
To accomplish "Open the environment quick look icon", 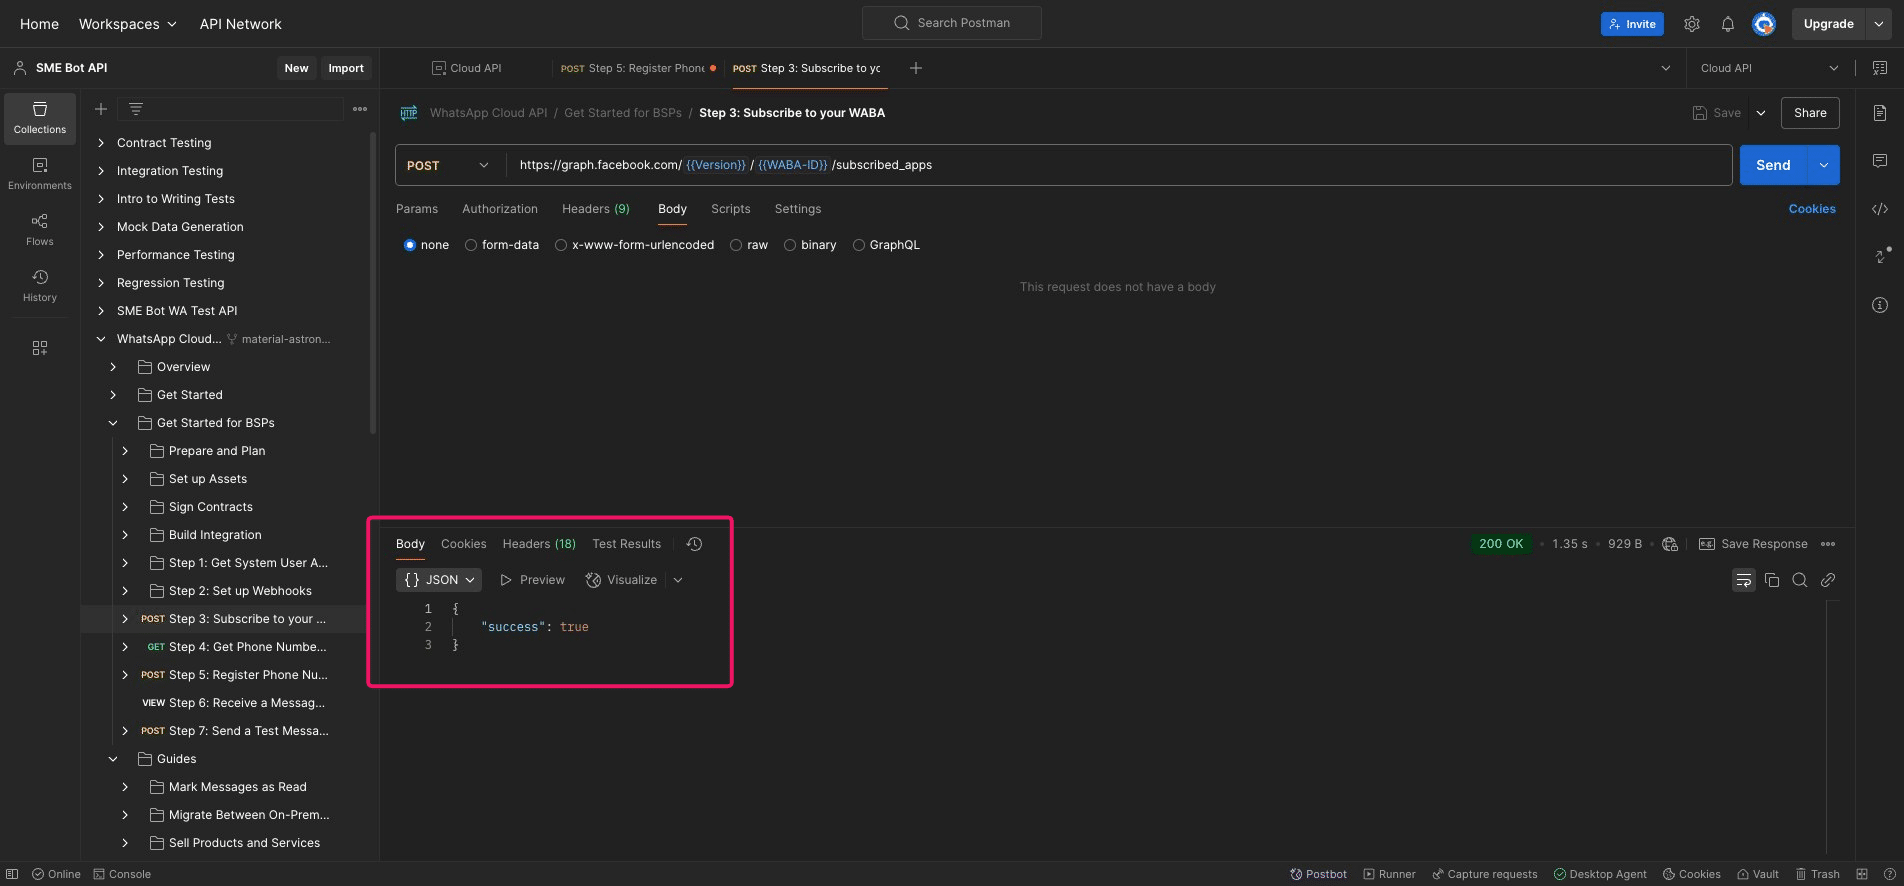I will point(1880,68).
